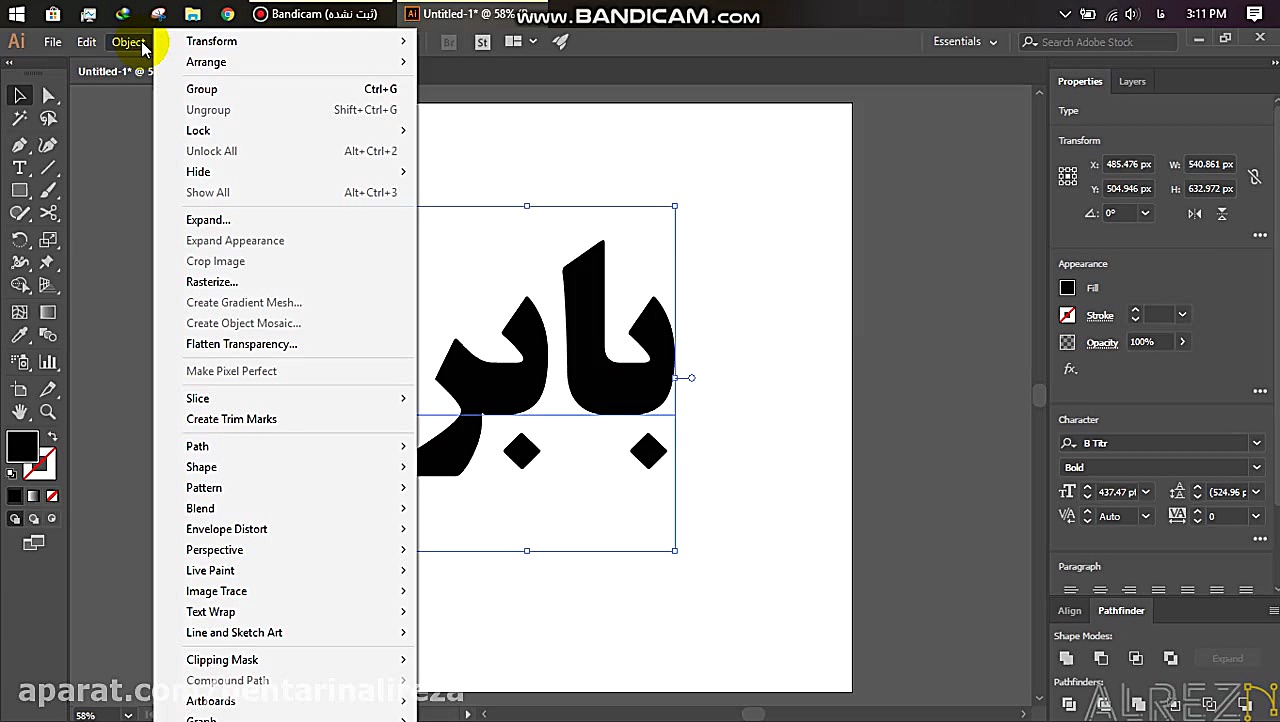The image size is (1280, 722).
Task: Select the Rectangle tool
Action: (x=20, y=191)
